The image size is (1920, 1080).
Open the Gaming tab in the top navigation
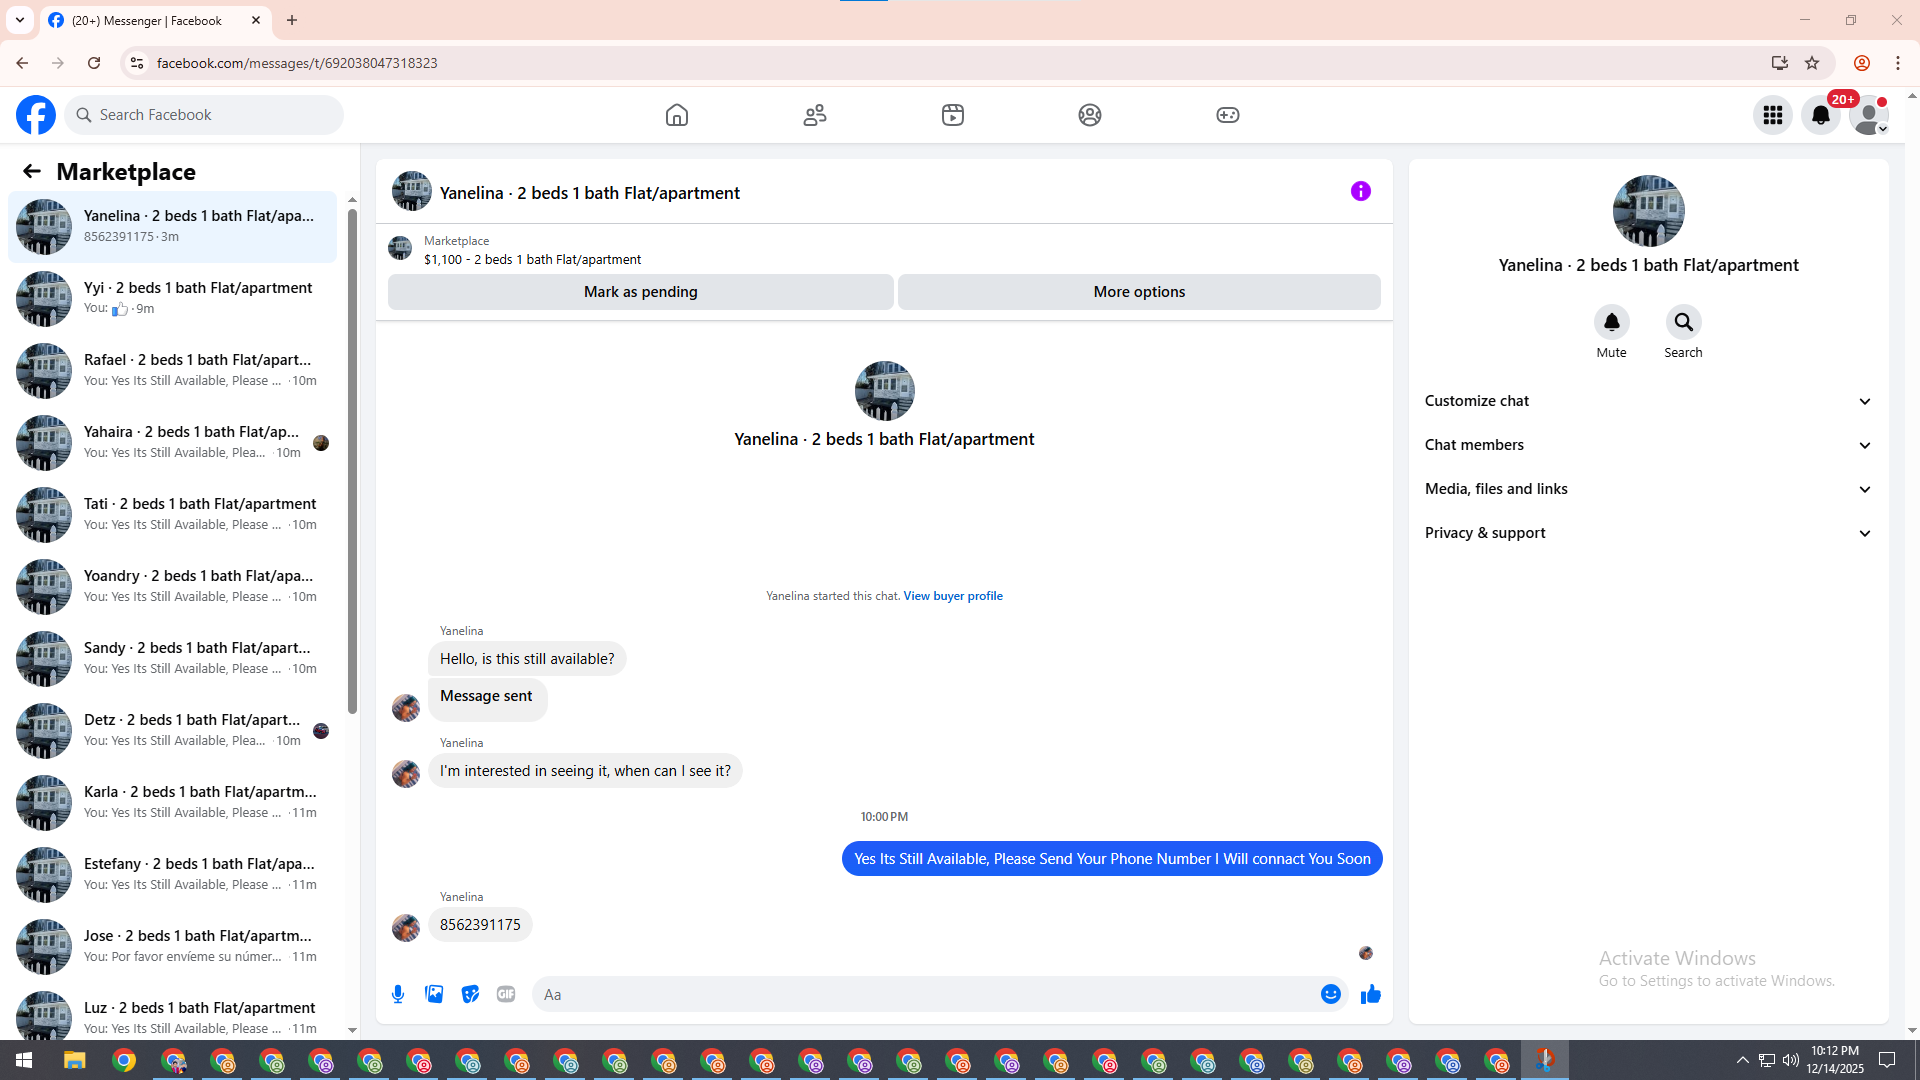pos(1227,115)
